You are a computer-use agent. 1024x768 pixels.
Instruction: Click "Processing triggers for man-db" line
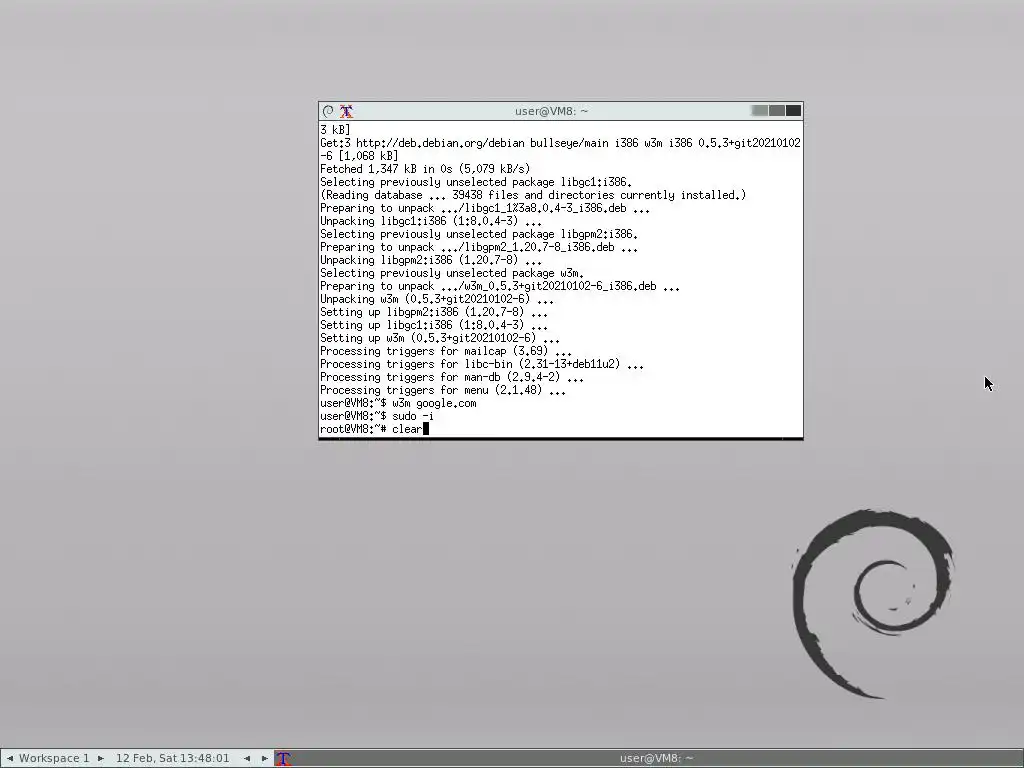[x=452, y=377]
